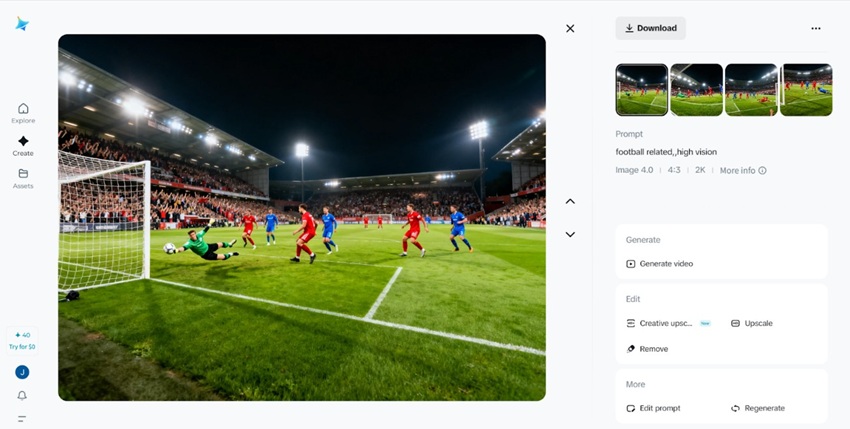Download the generated image
850x429 pixels.
(650, 28)
